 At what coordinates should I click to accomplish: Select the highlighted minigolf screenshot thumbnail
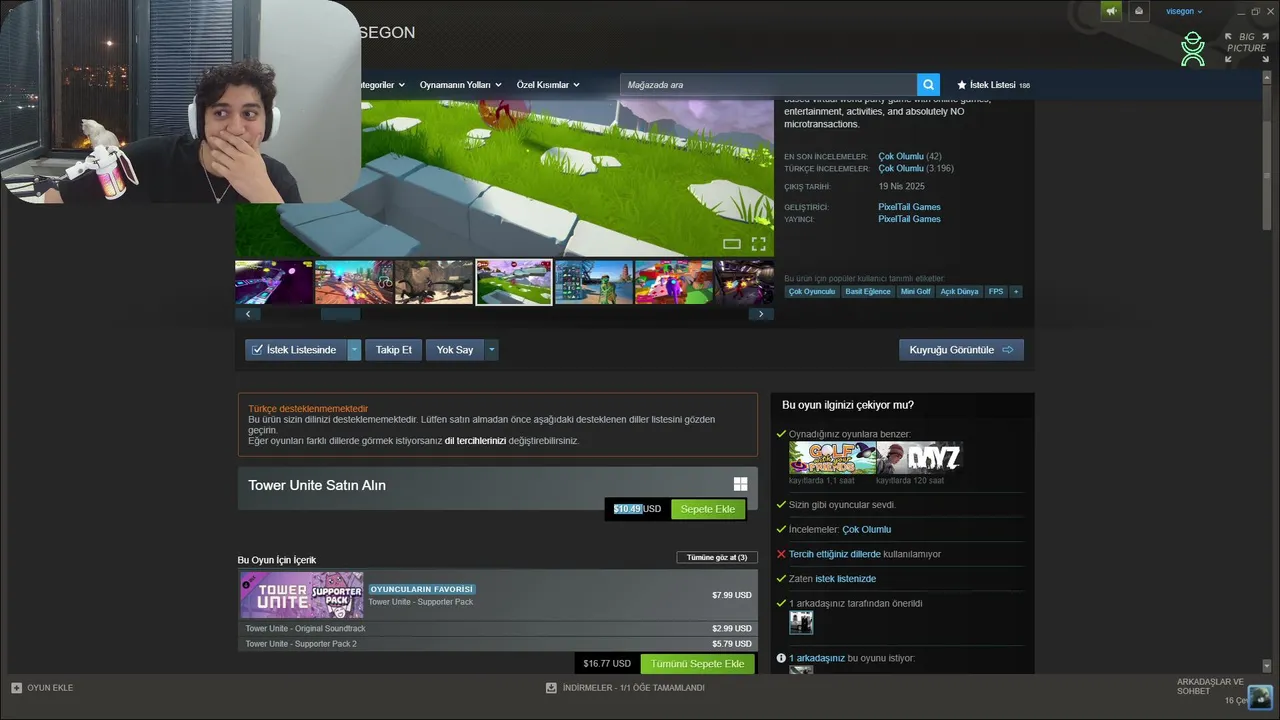click(514, 282)
